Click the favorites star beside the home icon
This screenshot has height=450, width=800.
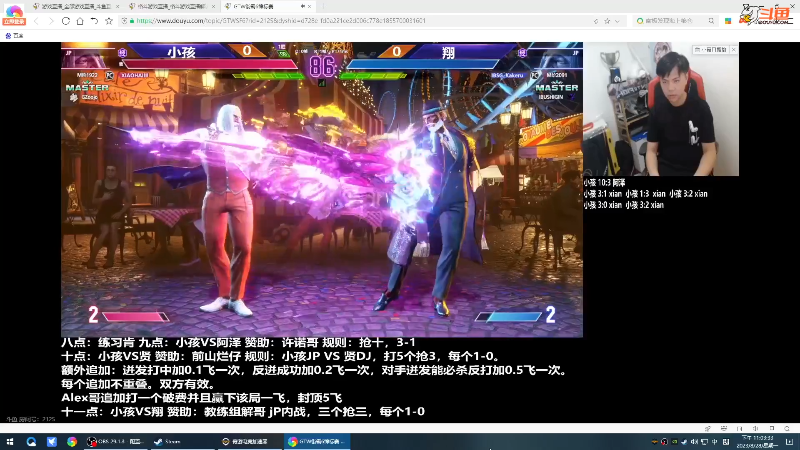[109, 21]
